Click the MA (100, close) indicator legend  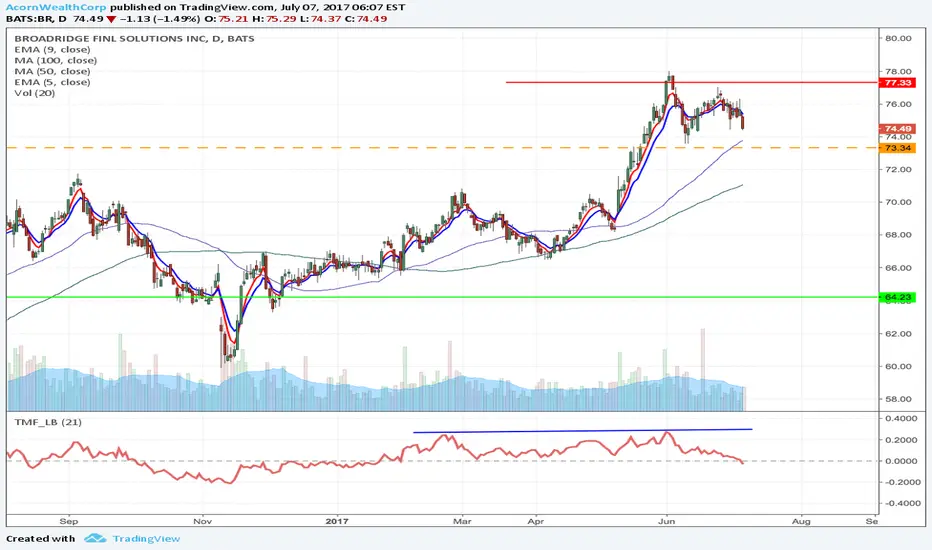[55, 60]
